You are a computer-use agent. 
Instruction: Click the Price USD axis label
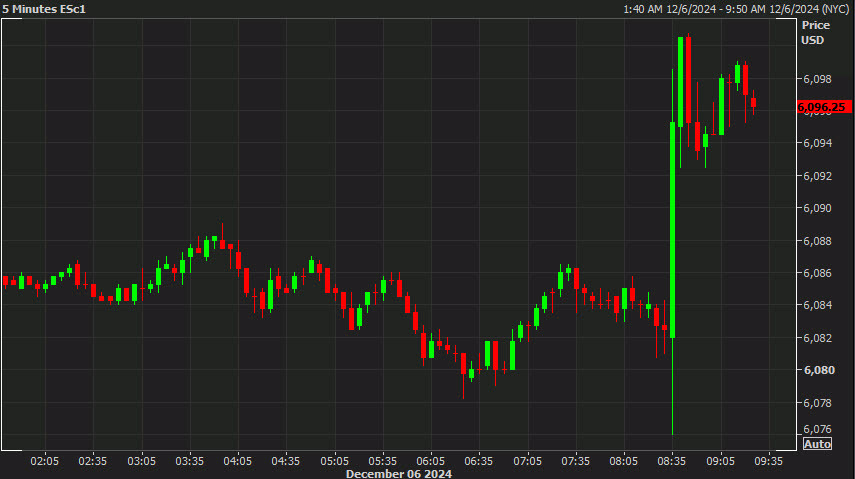(x=815, y=33)
